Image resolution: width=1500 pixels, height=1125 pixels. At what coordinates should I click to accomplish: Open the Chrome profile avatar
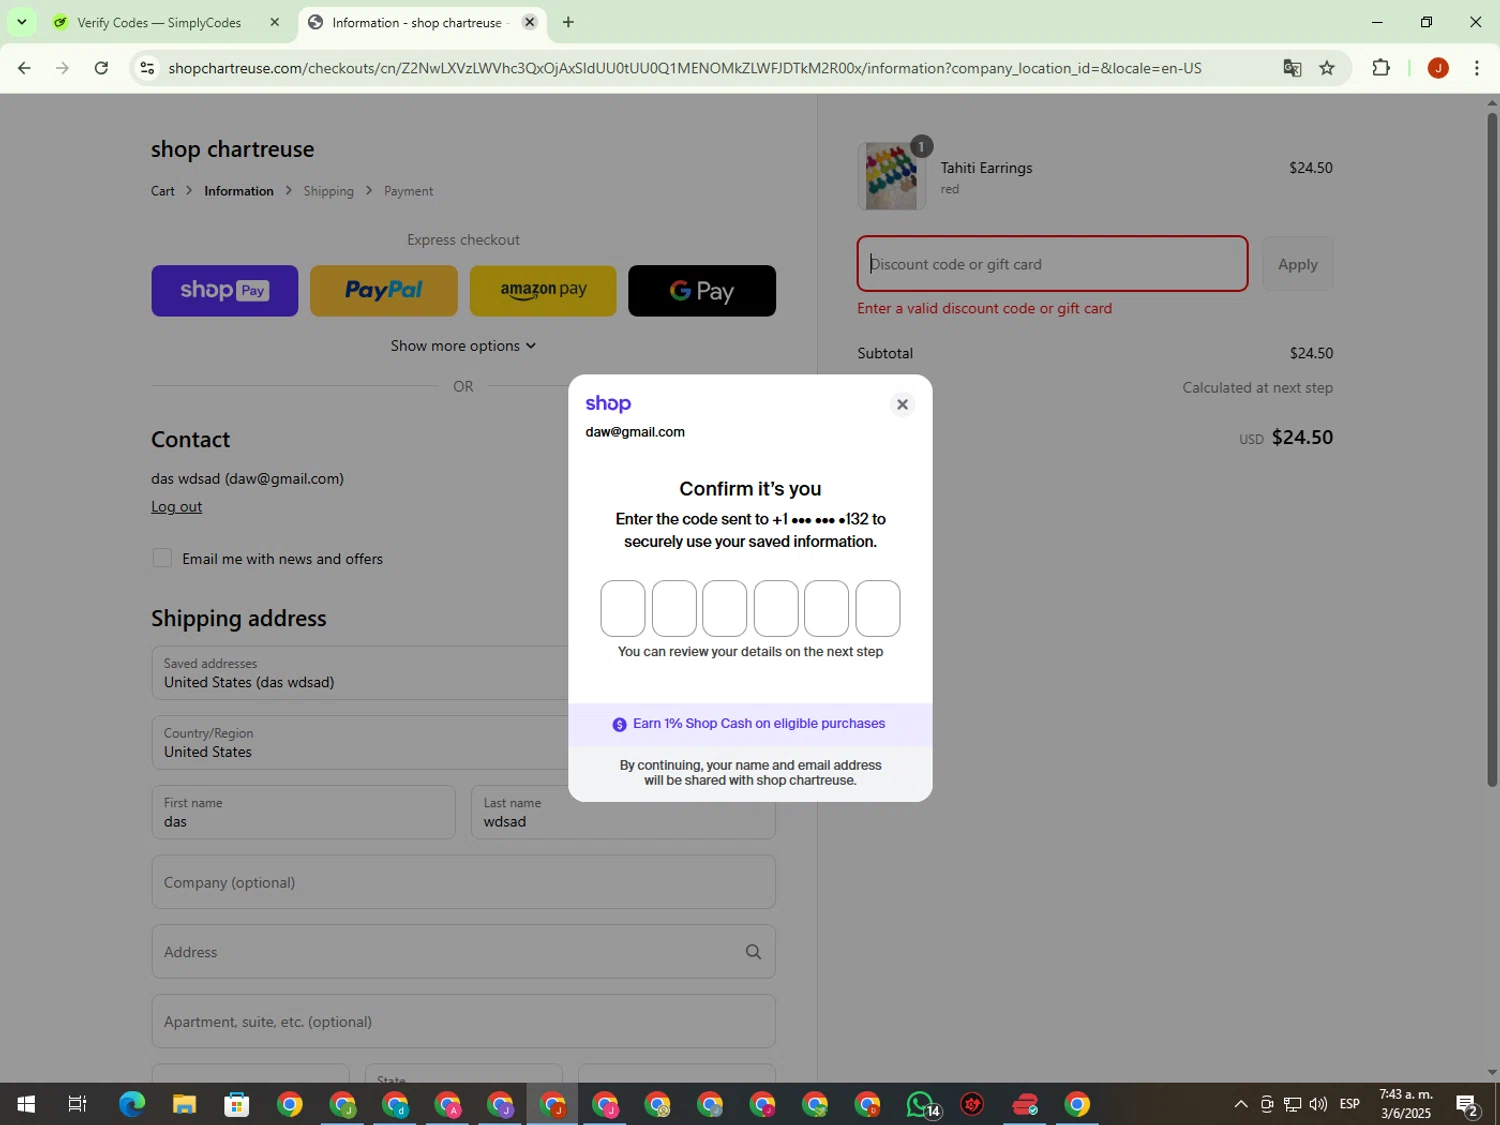tap(1438, 68)
